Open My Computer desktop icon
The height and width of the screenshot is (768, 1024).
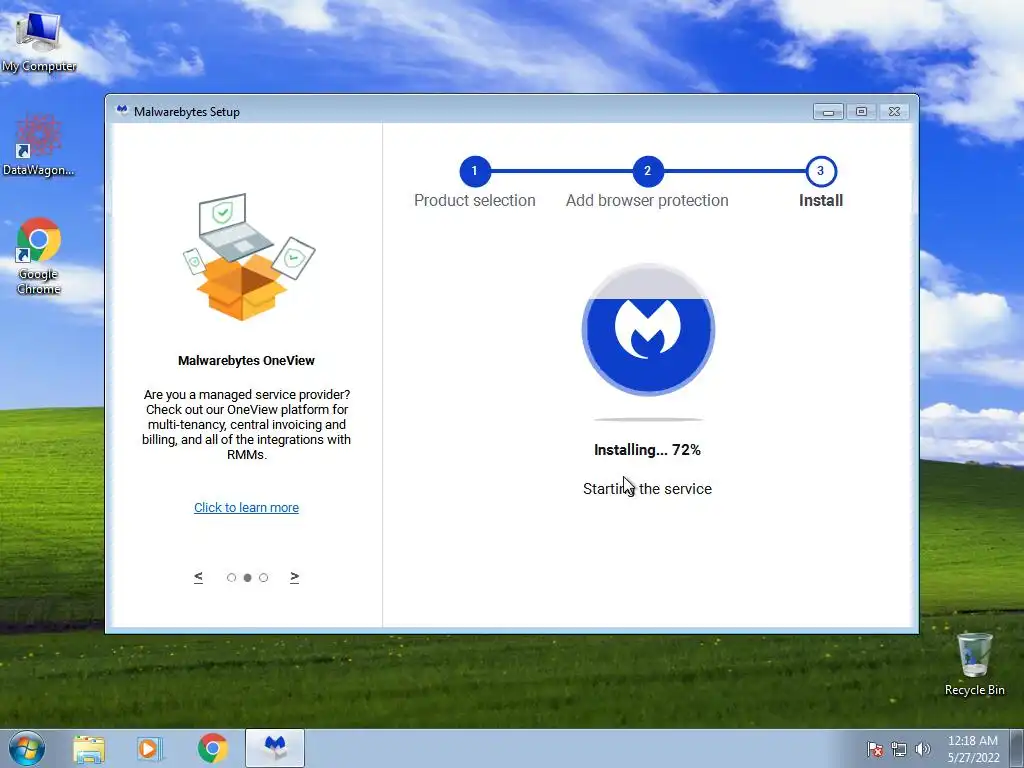39,42
